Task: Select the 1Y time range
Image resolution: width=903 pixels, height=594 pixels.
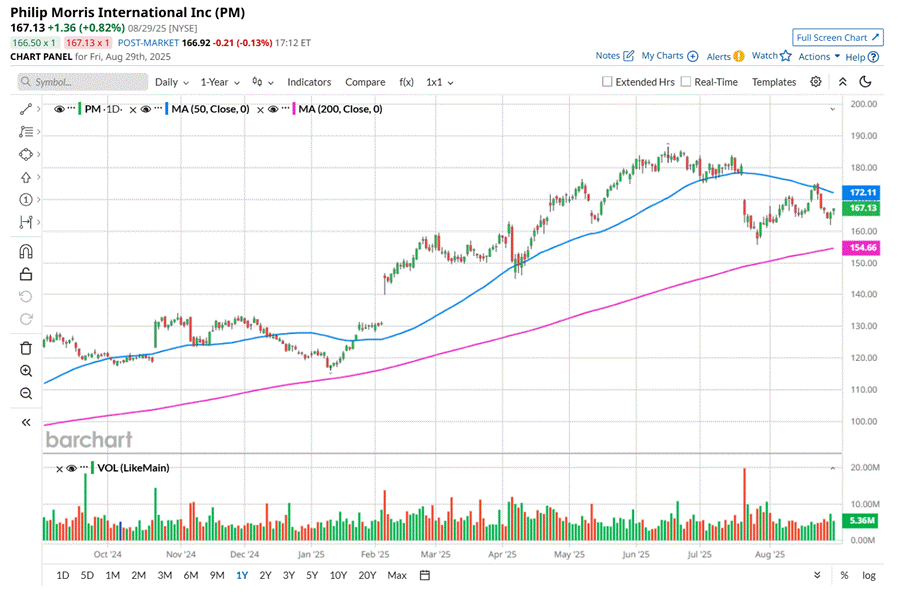Action: click(242, 575)
